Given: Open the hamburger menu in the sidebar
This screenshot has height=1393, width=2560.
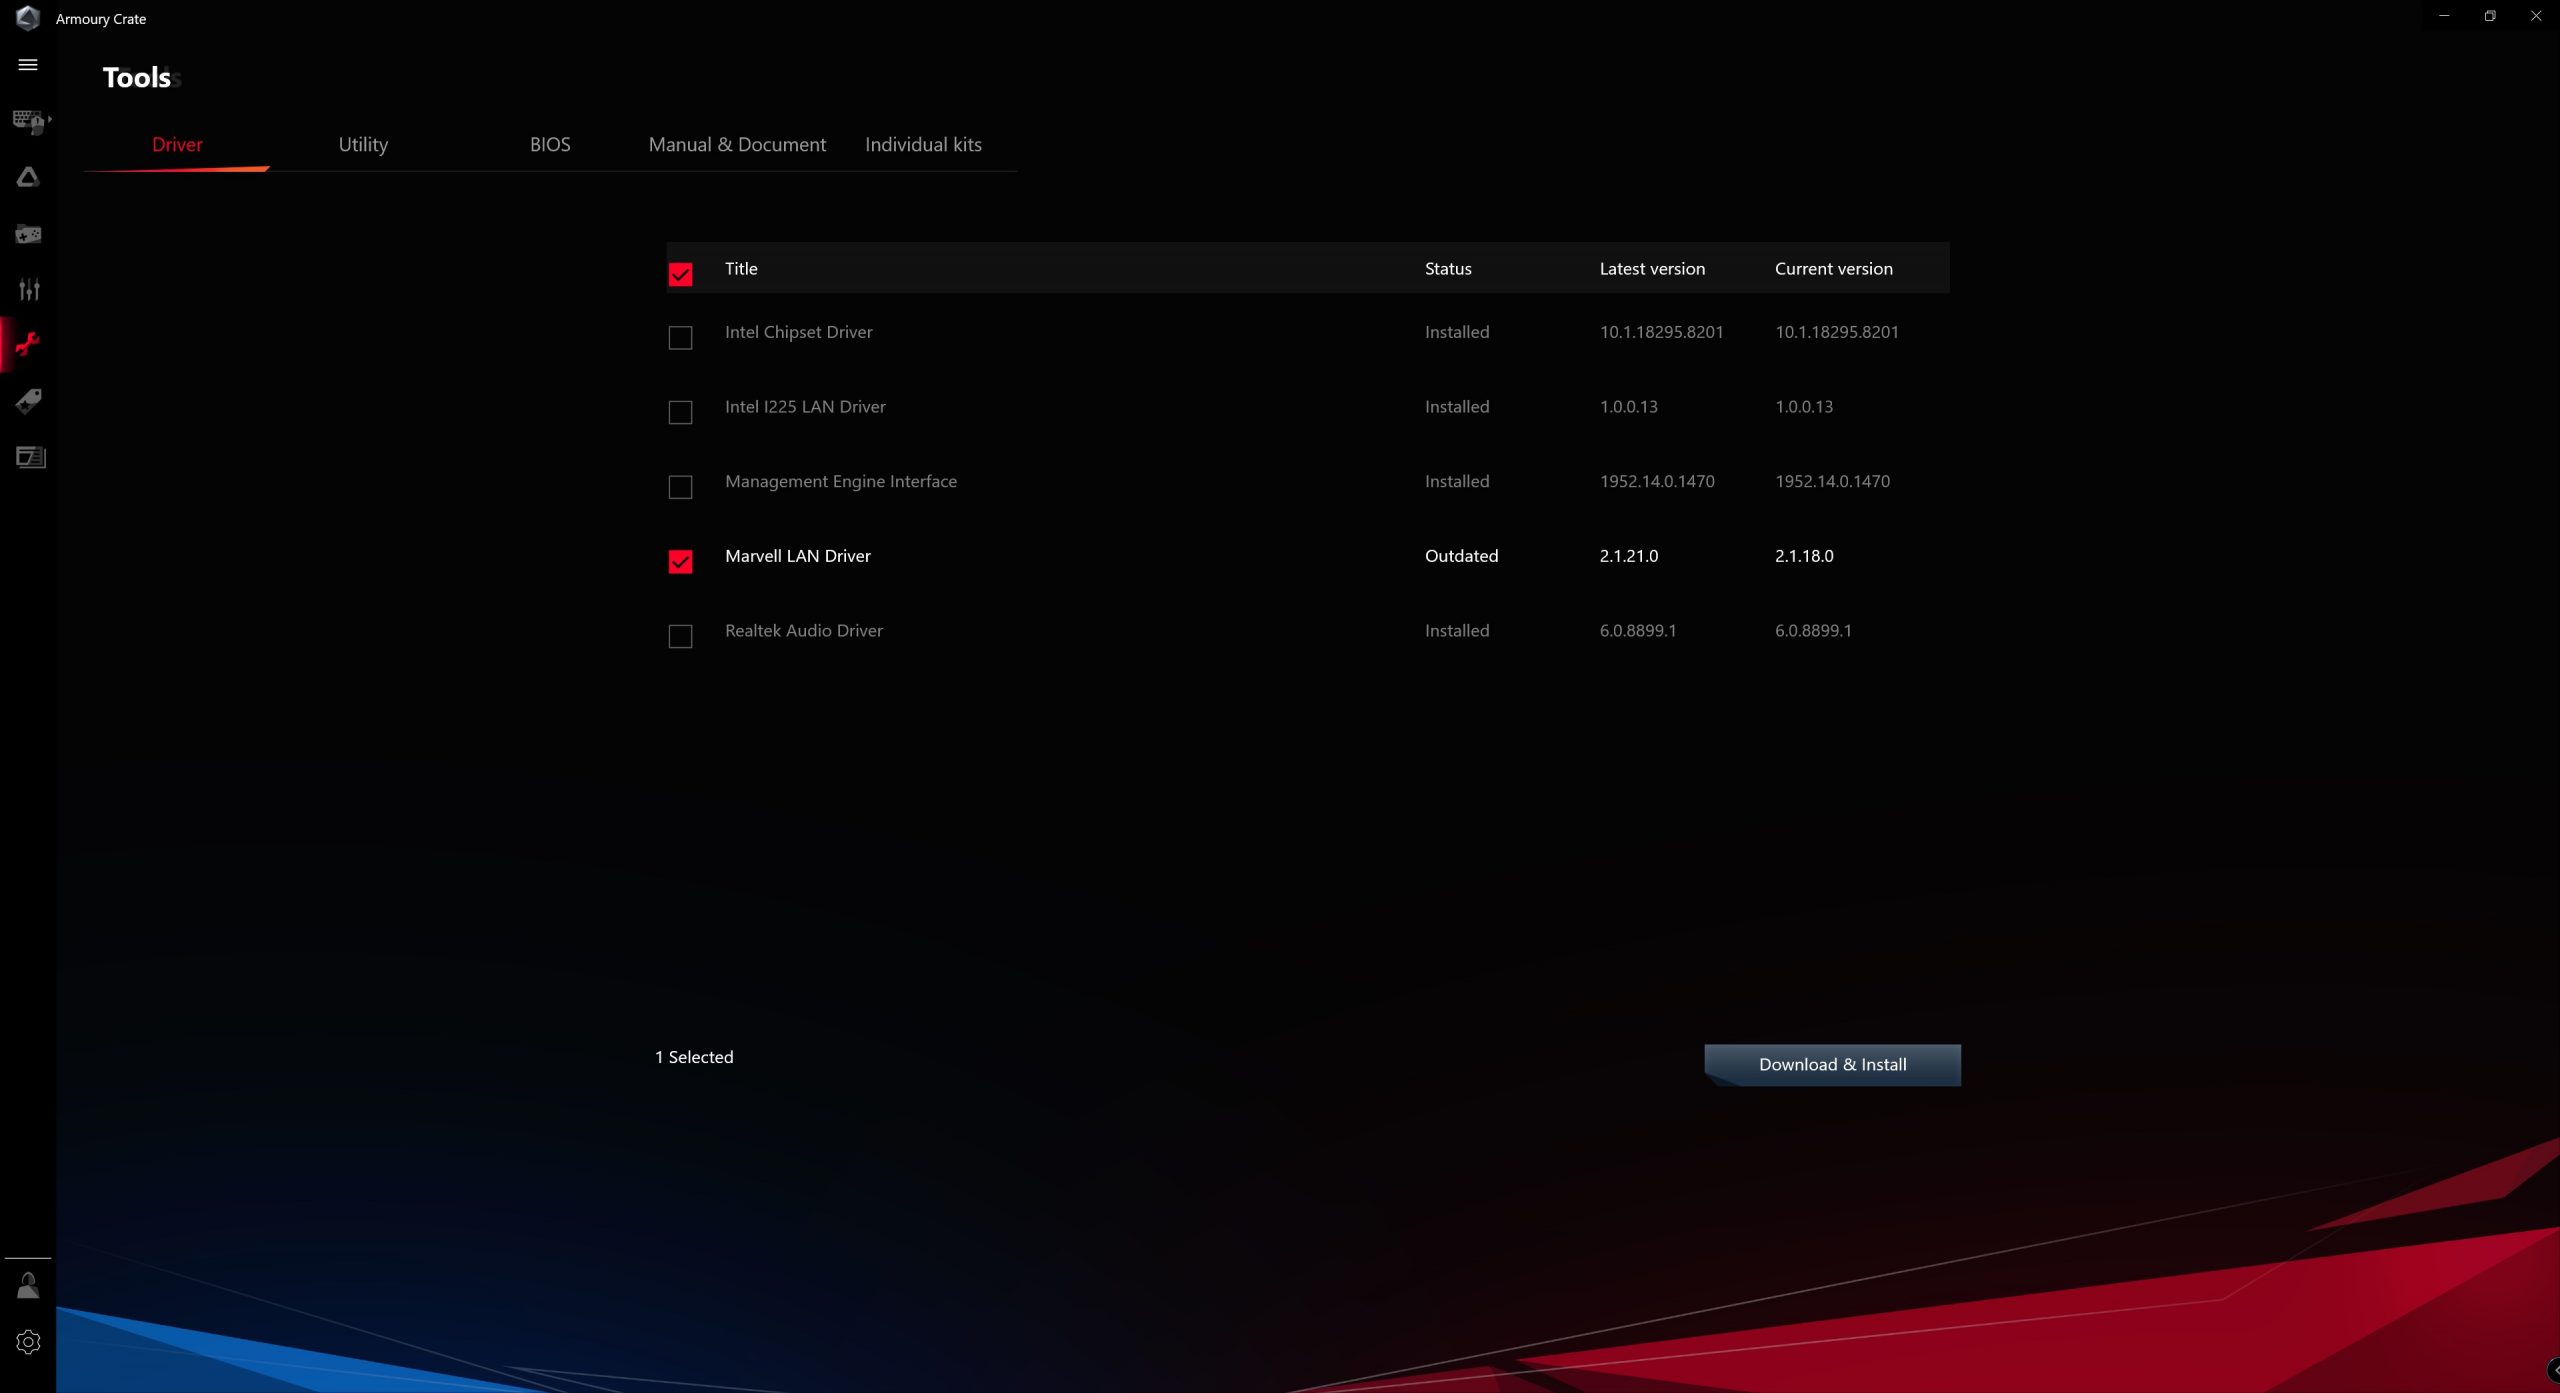Looking at the screenshot, I should [28, 65].
